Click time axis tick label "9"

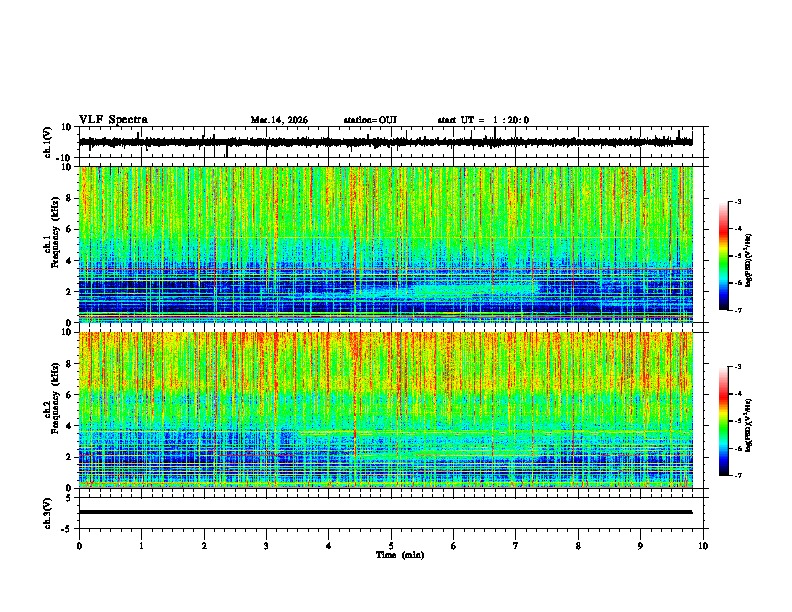tap(640, 546)
